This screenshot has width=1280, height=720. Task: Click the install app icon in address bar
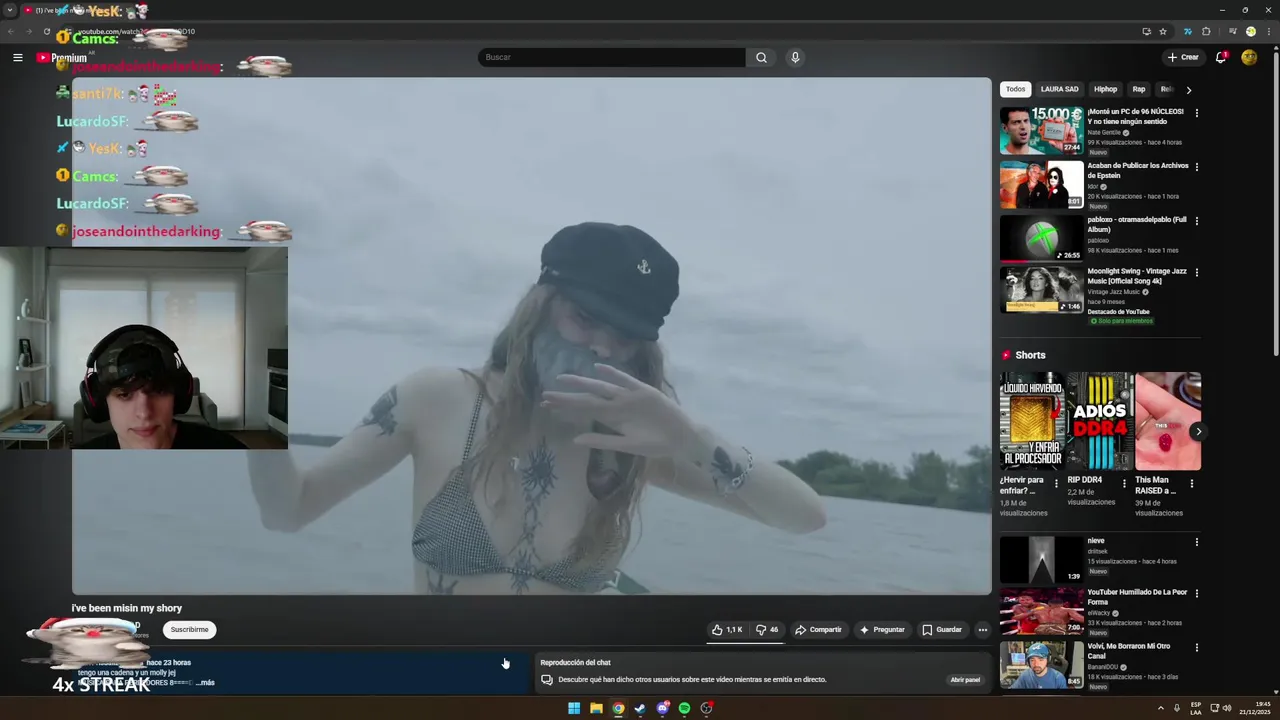1146,31
